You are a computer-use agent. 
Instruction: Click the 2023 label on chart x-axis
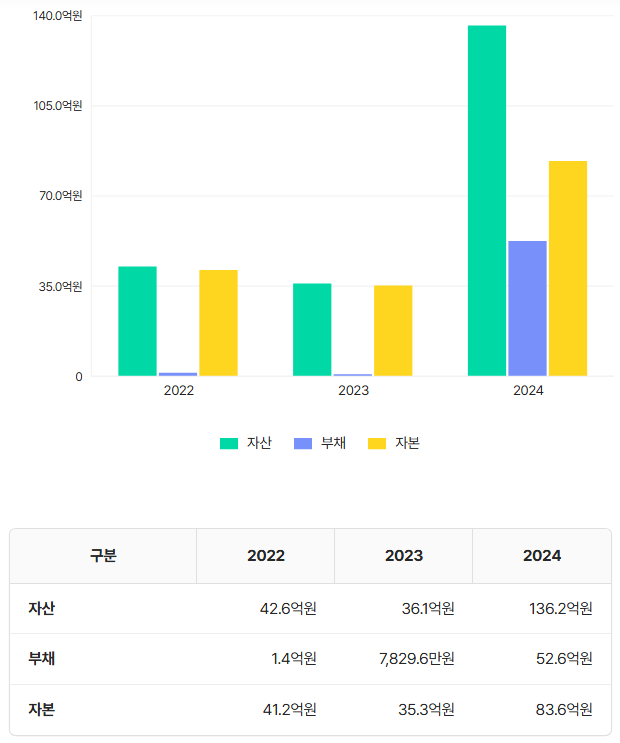(353, 391)
